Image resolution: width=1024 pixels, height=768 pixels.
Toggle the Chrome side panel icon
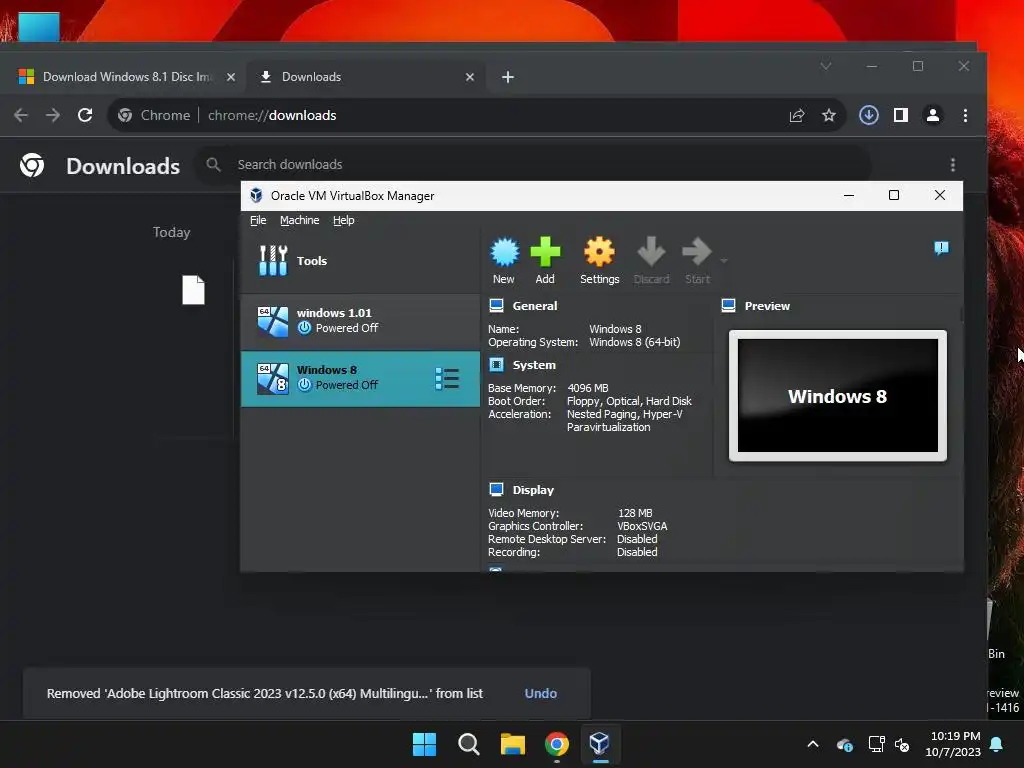pyautogui.click(x=901, y=116)
